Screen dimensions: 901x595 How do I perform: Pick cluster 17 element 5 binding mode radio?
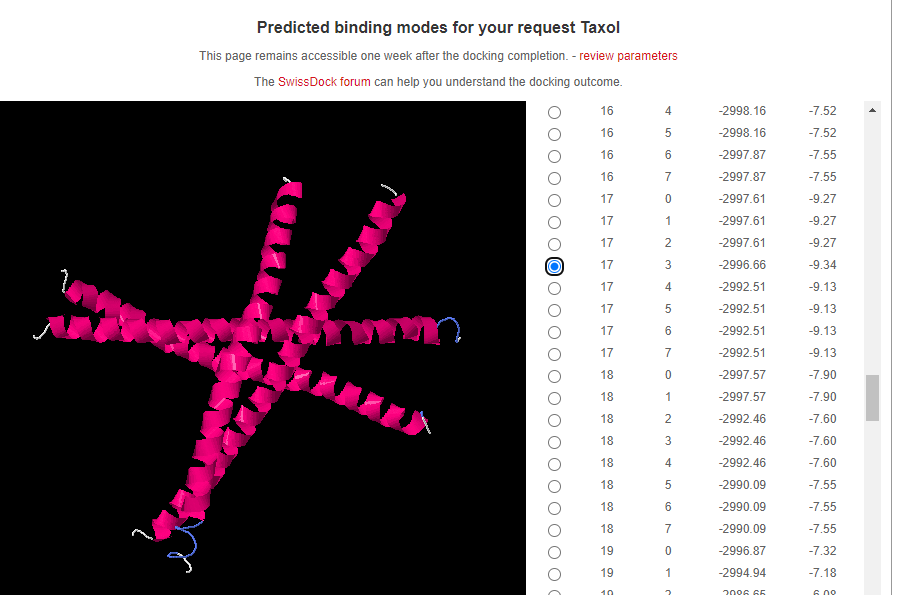point(555,310)
